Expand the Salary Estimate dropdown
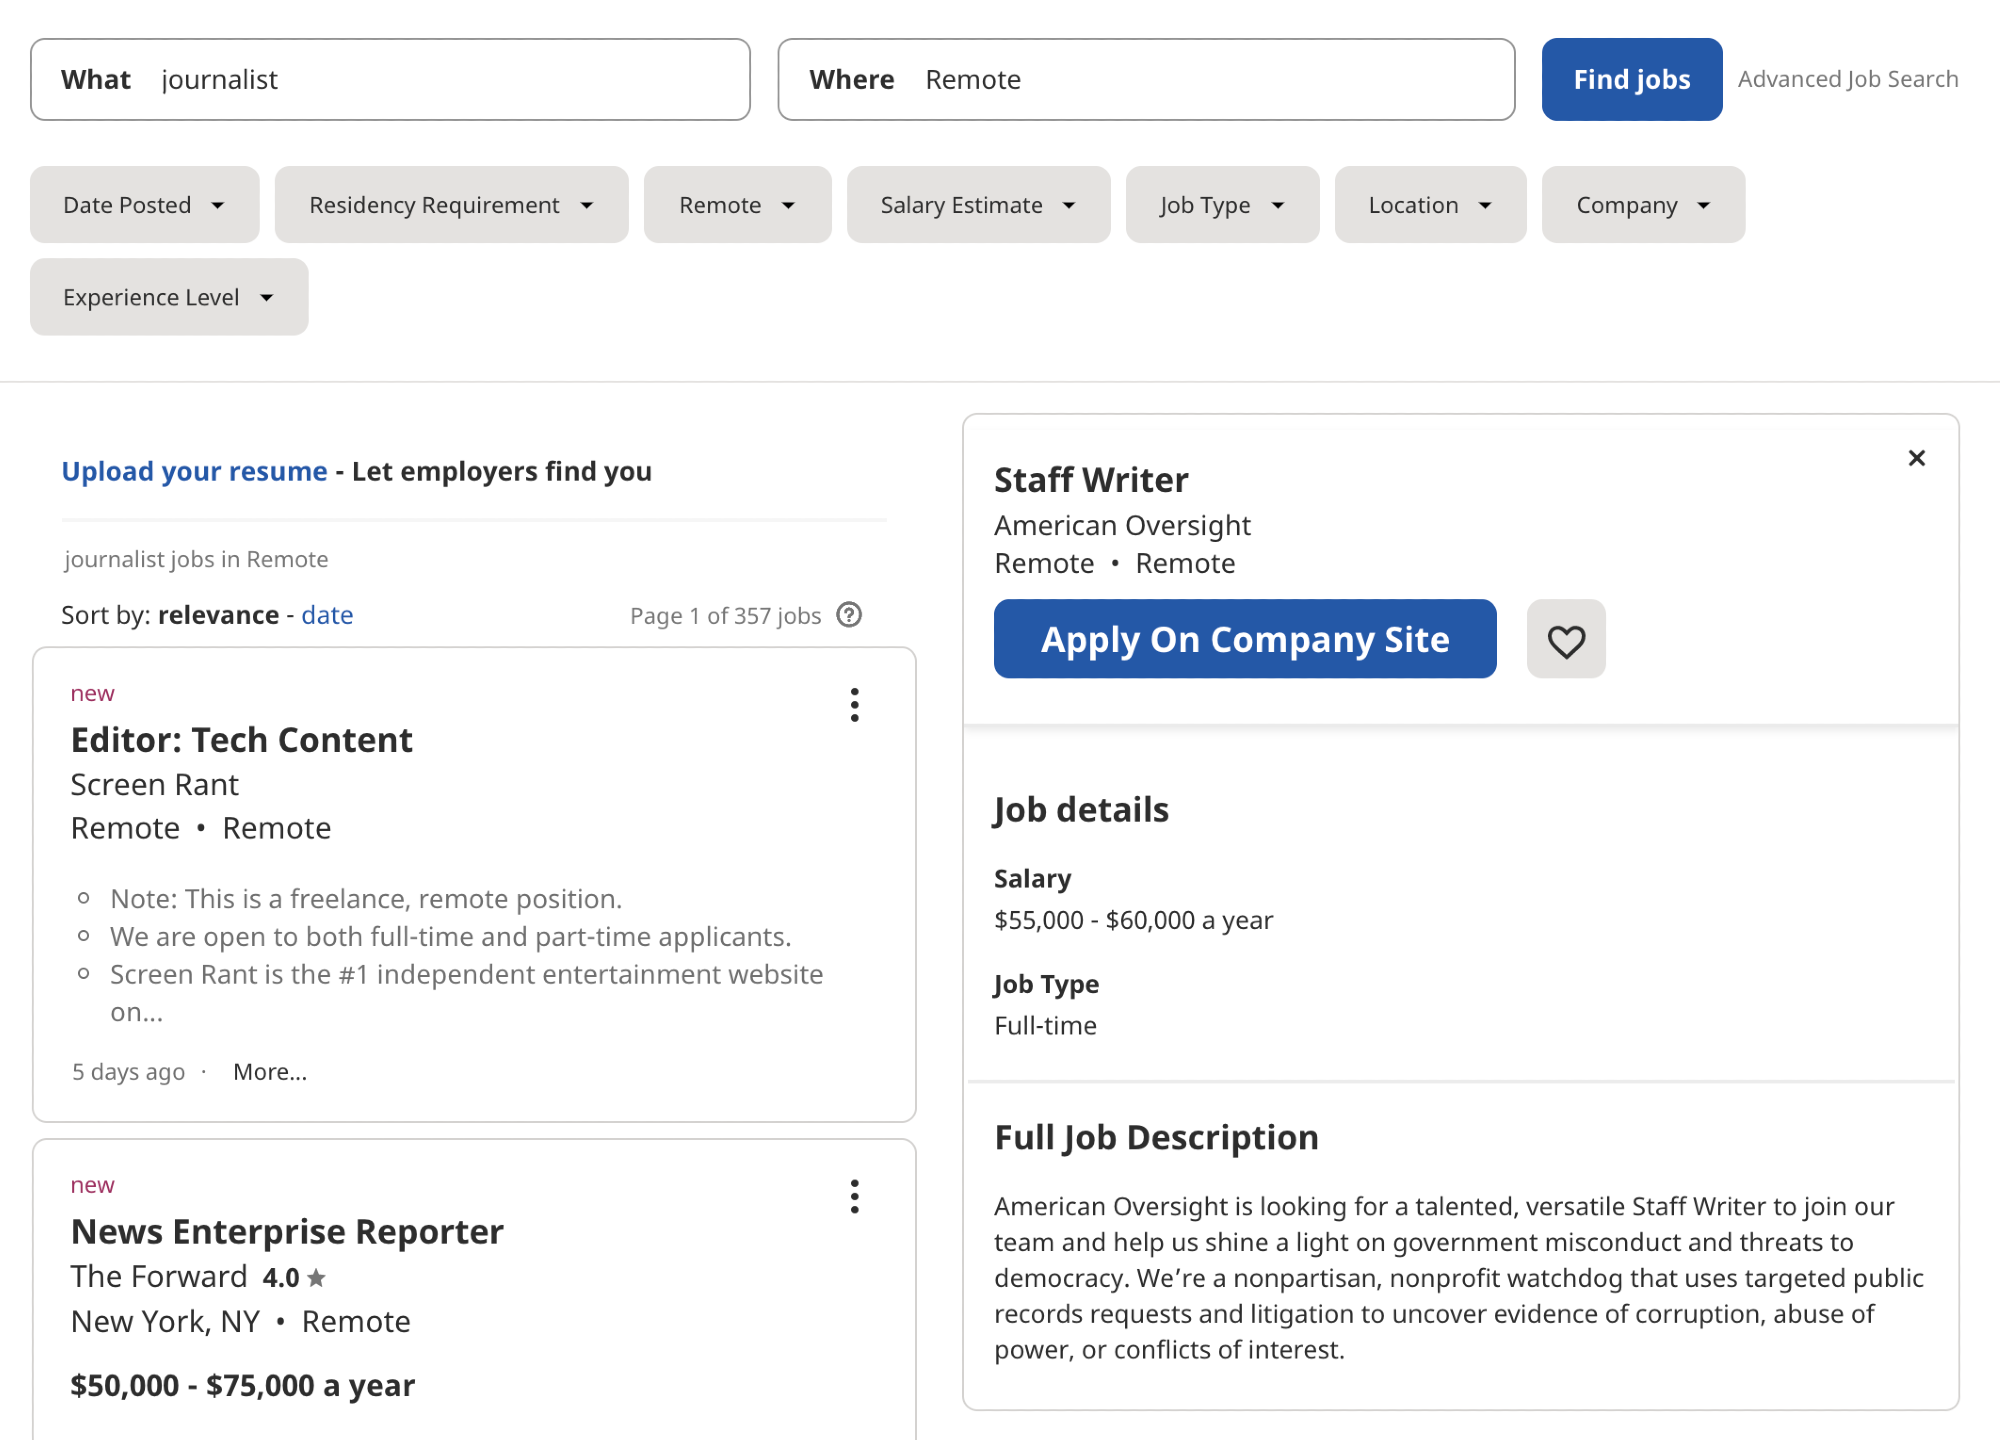Screen dimensions: 2000x1440 click(975, 203)
